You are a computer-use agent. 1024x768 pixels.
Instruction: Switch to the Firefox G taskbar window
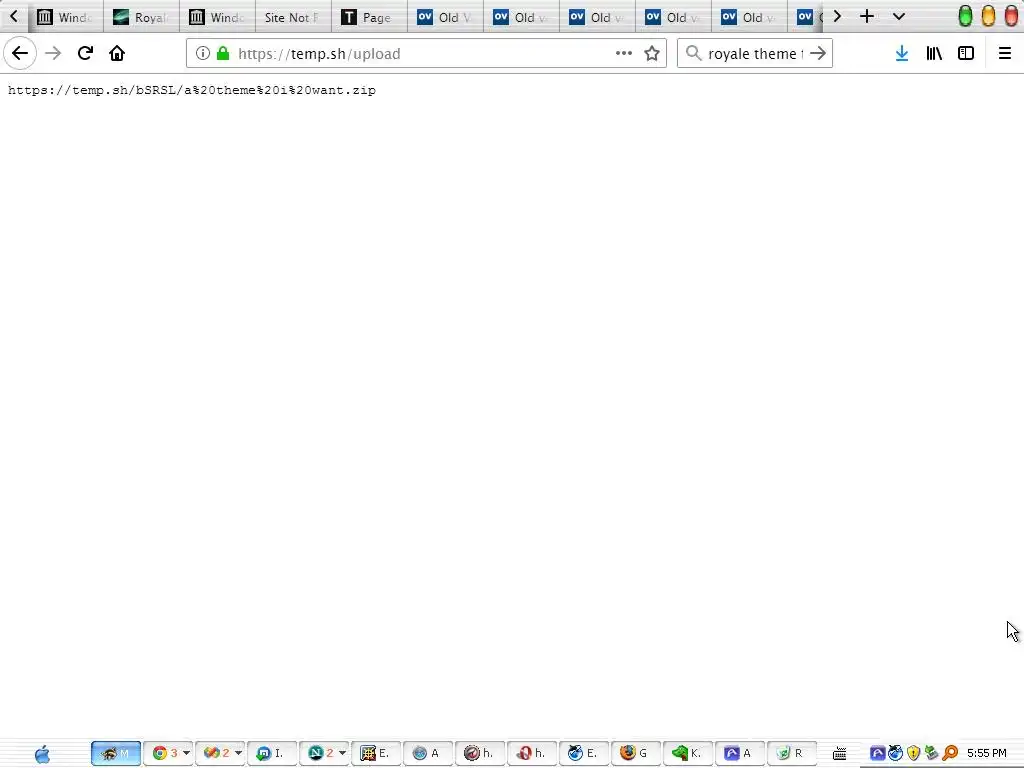point(635,754)
